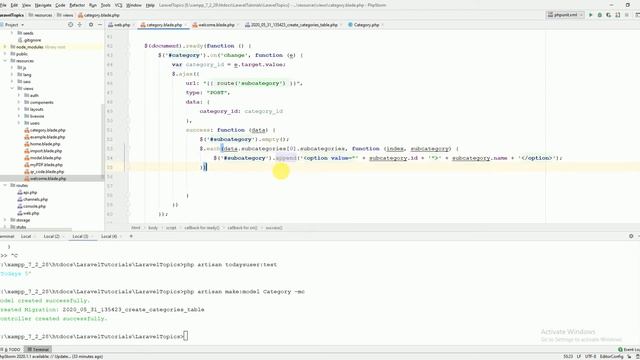The width and height of the screenshot is (640, 360).
Task: Run the phpunit.xml configuration with the play icon
Action: [x=590, y=15]
